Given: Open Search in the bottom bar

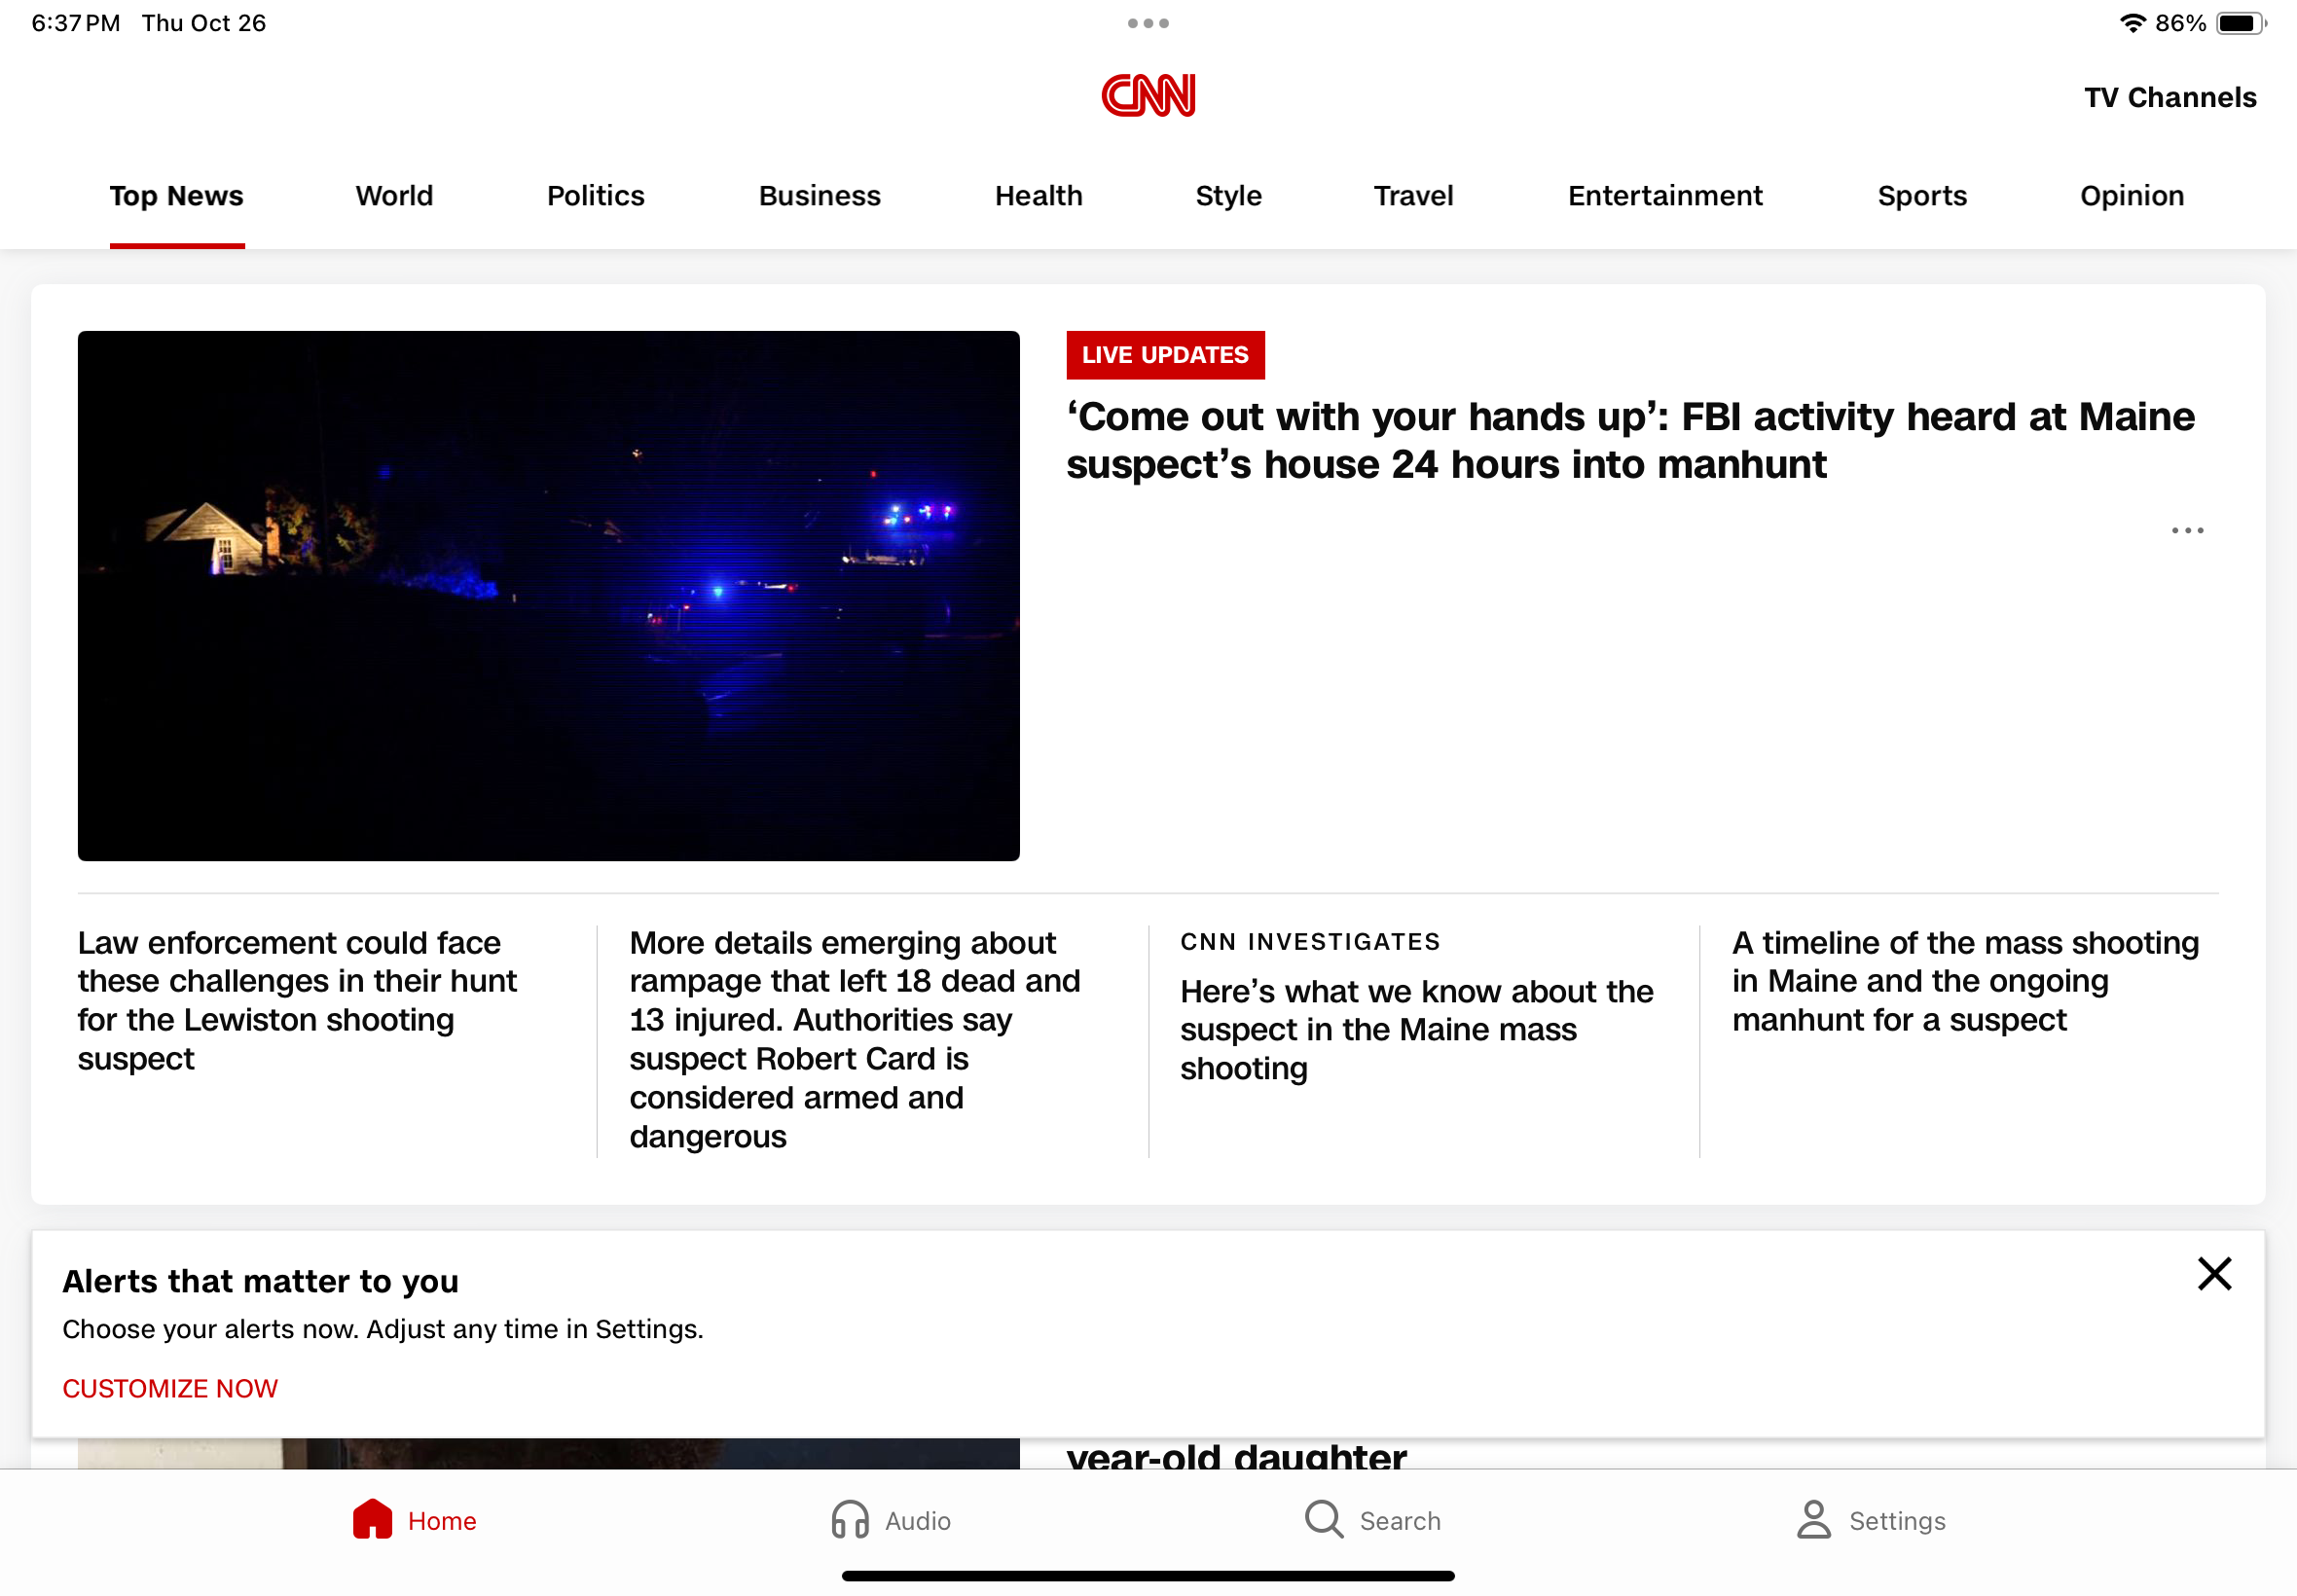Looking at the screenshot, I should (1372, 1520).
